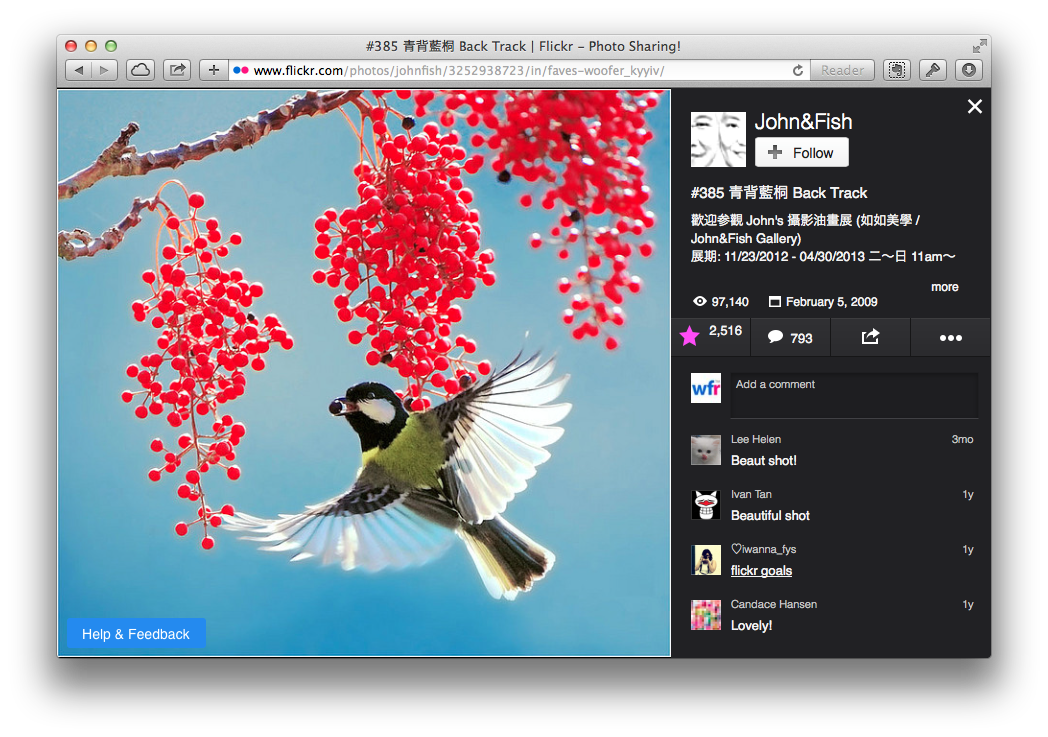1048x737 pixels.
Task: Toggle the pink favorite star
Action: click(x=690, y=337)
